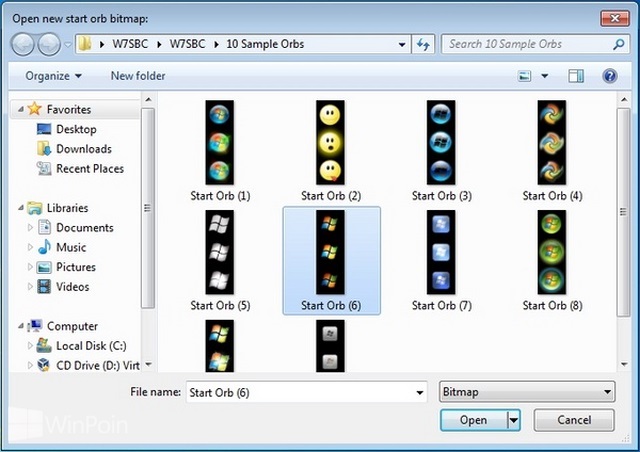Expand the File name history dropdown
Viewport: 640px width, 452px height.
tap(420, 392)
